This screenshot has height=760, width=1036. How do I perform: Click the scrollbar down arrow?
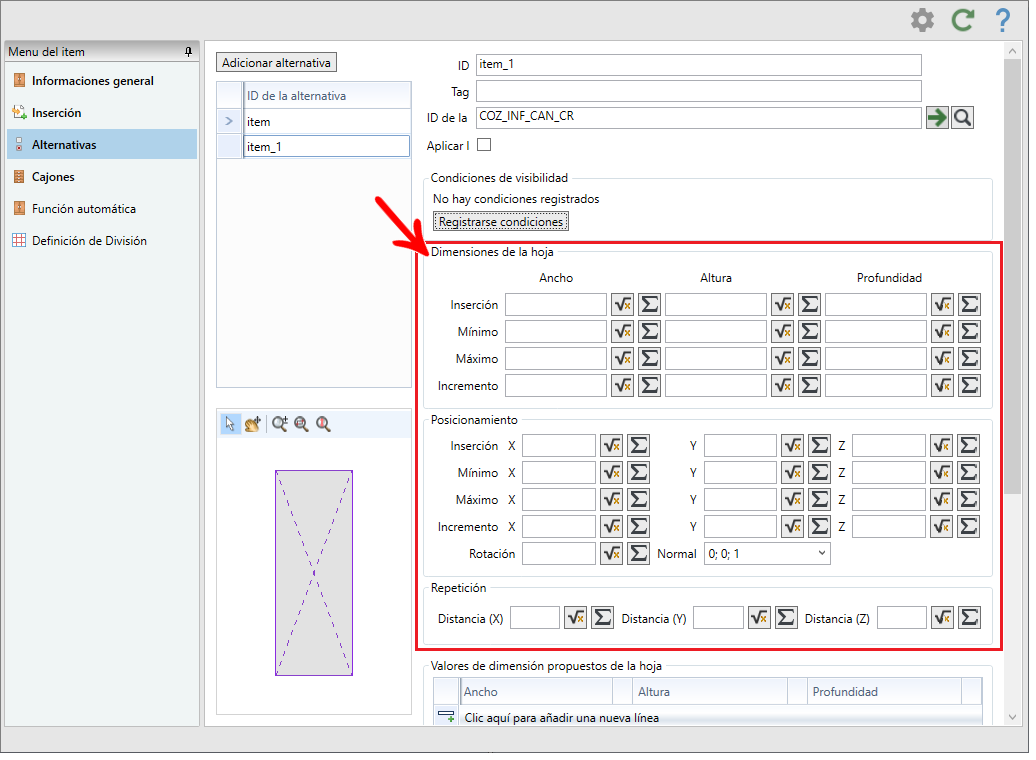[x=1012, y=717]
